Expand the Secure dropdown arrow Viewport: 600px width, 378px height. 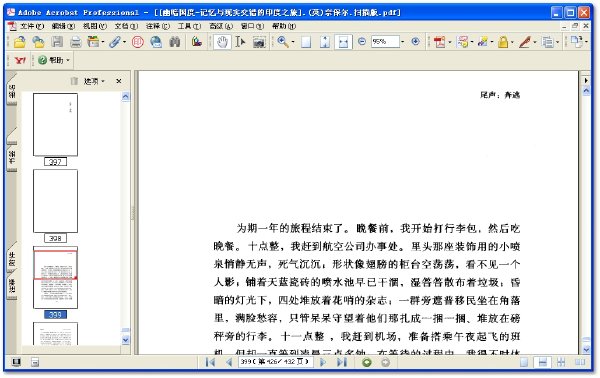pyautogui.click(x=512, y=42)
